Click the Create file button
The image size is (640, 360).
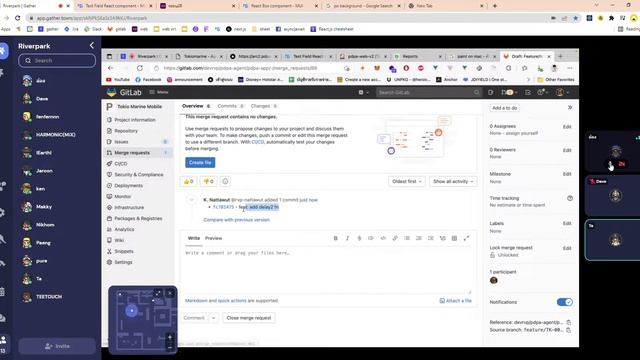pos(200,162)
